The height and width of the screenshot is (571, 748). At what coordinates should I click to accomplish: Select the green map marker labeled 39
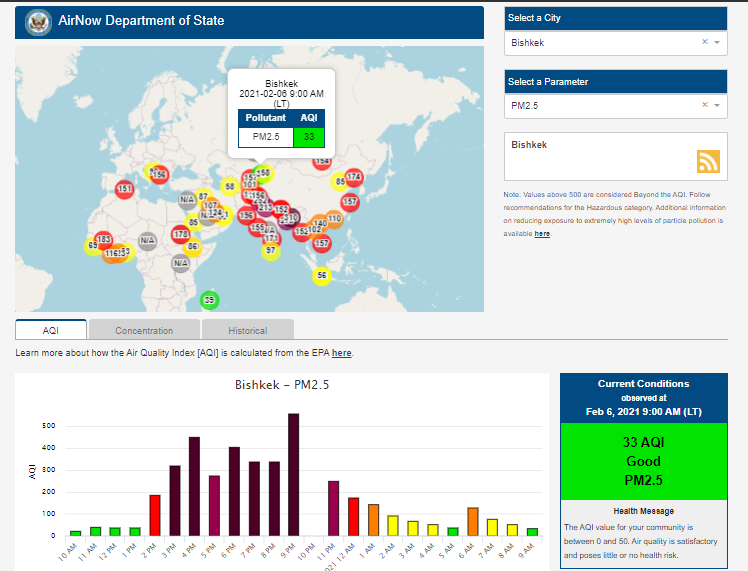click(x=209, y=300)
